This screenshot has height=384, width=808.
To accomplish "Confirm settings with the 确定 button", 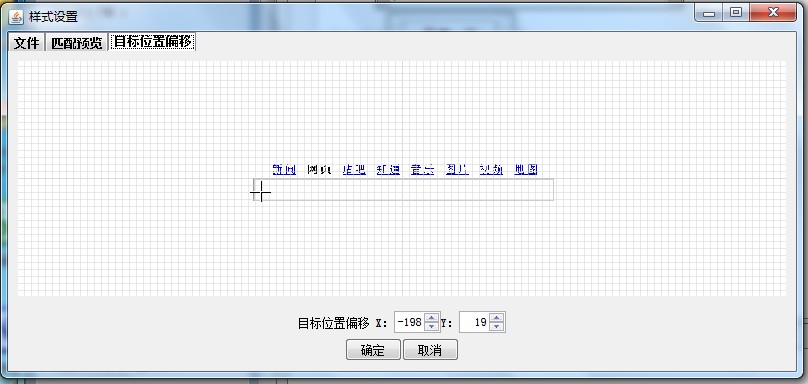I will point(373,350).
